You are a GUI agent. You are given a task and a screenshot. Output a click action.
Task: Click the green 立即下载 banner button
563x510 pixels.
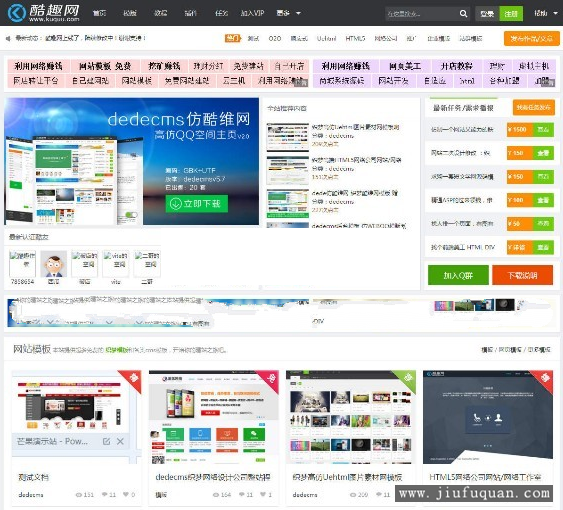196,204
